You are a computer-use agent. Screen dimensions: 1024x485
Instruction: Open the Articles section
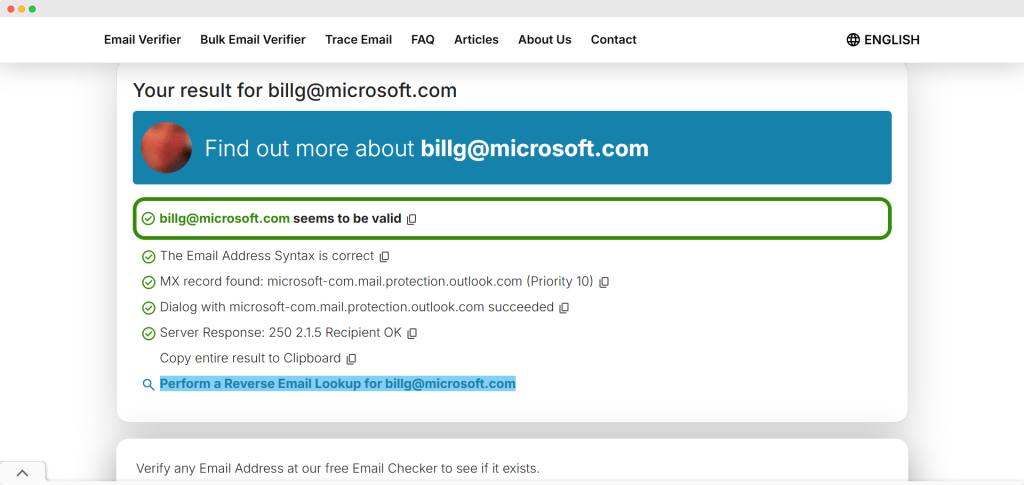point(476,40)
